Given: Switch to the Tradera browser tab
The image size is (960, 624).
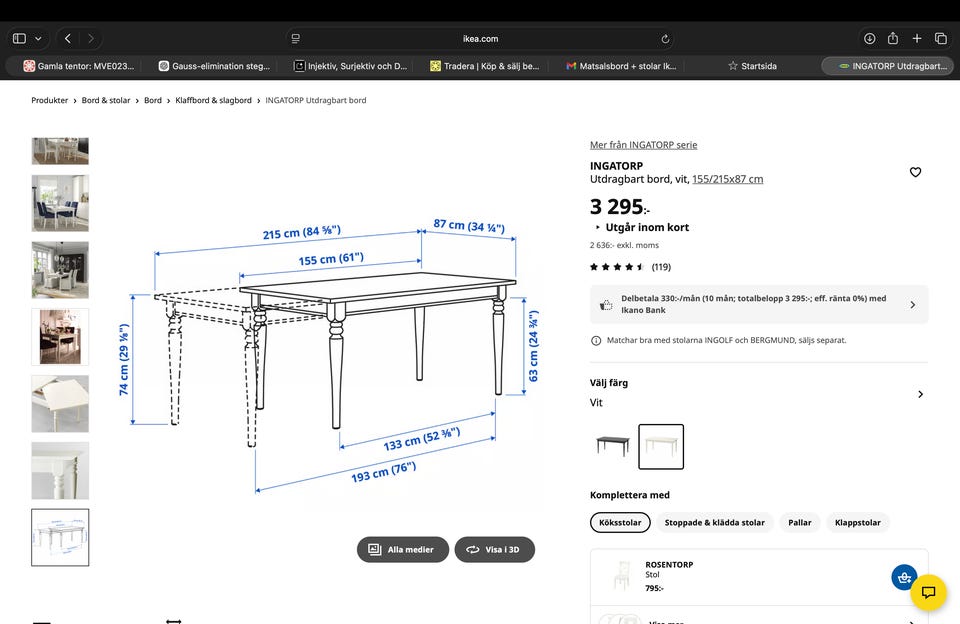Looking at the screenshot, I should click(x=485, y=66).
